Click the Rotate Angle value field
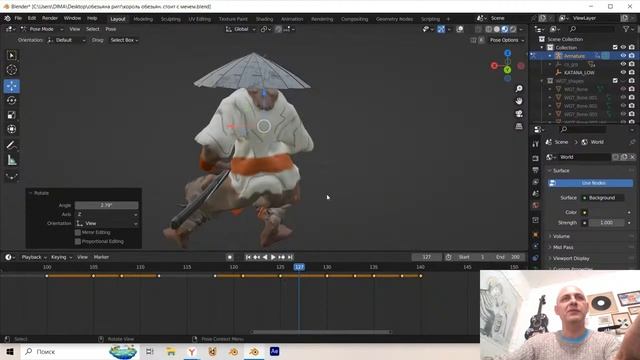The height and width of the screenshot is (360, 640). click(107, 205)
